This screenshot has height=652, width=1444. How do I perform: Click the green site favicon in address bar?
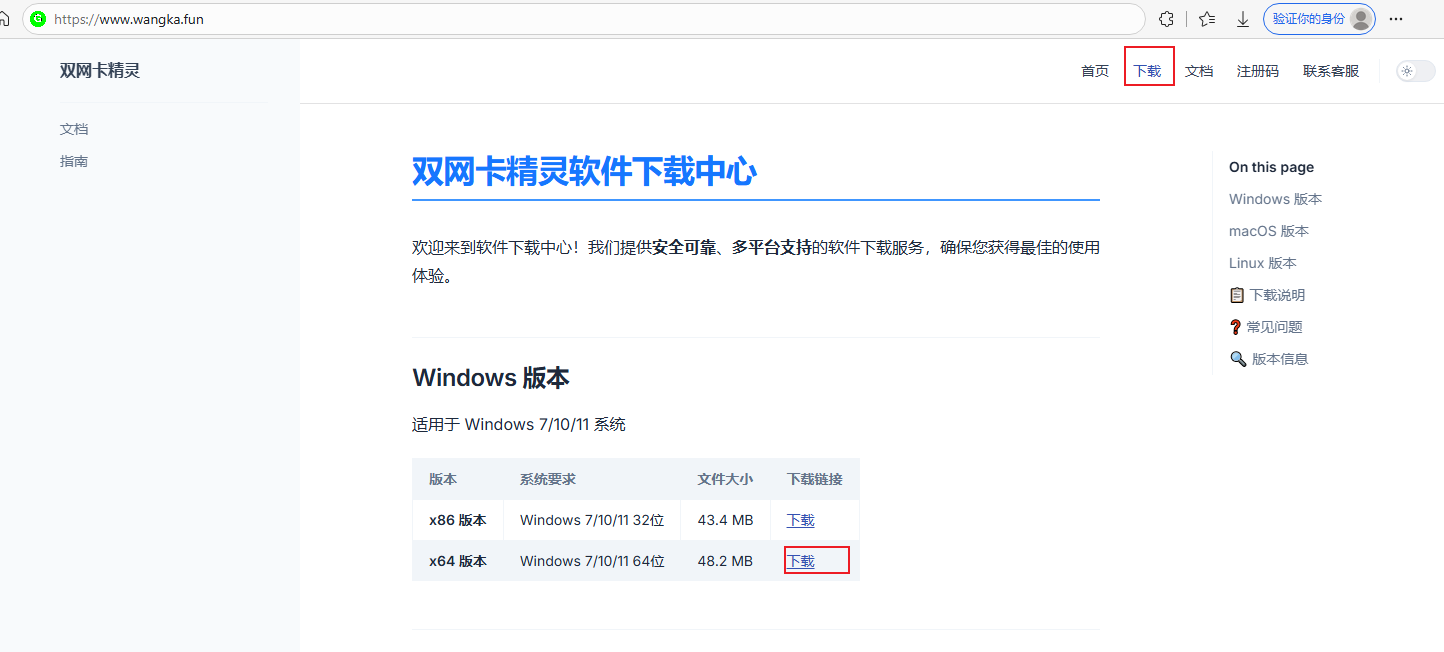[x=38, y=18]
